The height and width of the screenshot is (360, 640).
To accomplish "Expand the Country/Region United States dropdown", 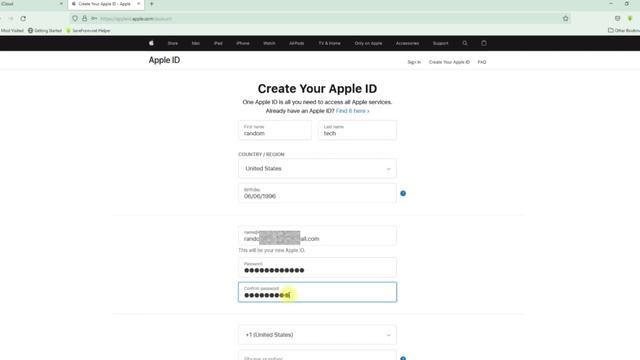I will tap(317, 169).
